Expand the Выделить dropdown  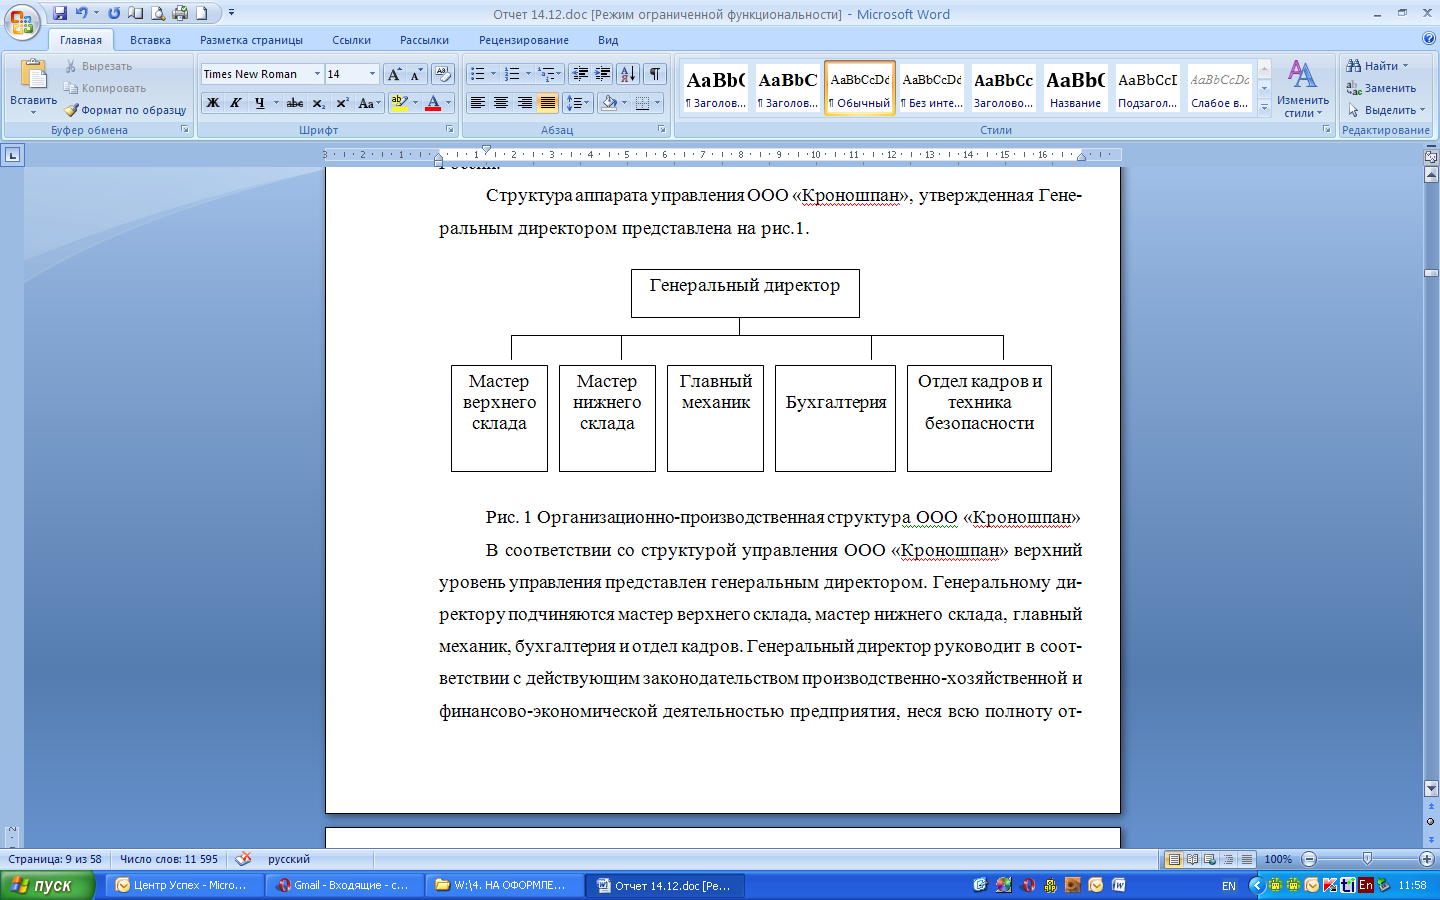pyautogui.click(x=1387, y=110)
